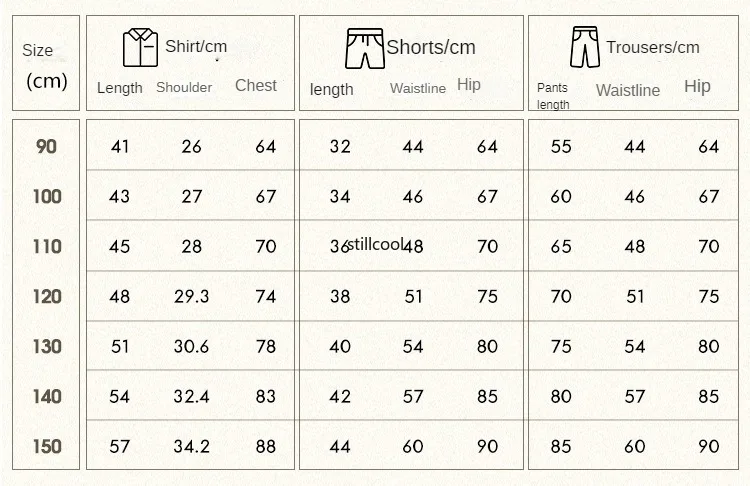Click shoulder value 34.2
This screenshot has width=750, height=486.
tap(191, 446)
